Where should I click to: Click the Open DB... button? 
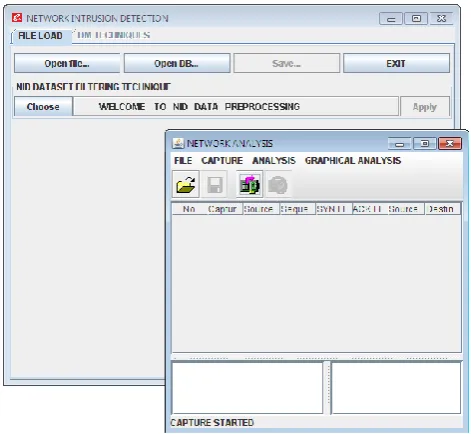(x=177, y=63)
